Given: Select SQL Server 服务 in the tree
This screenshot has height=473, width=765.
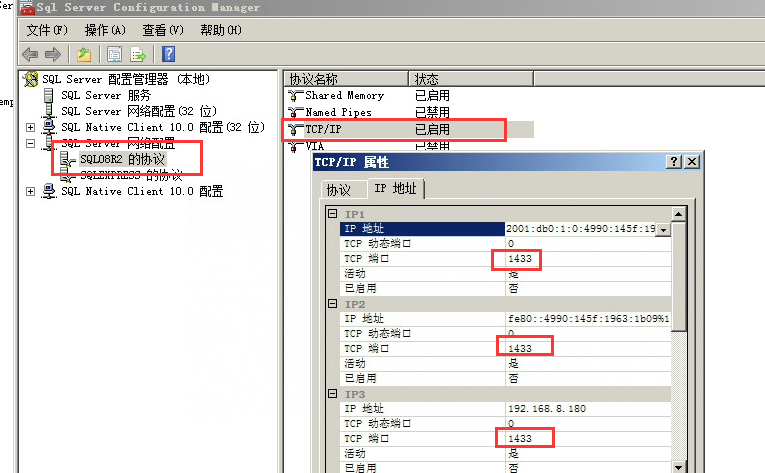Looking at the screenshot, I should tap(106, 95).
